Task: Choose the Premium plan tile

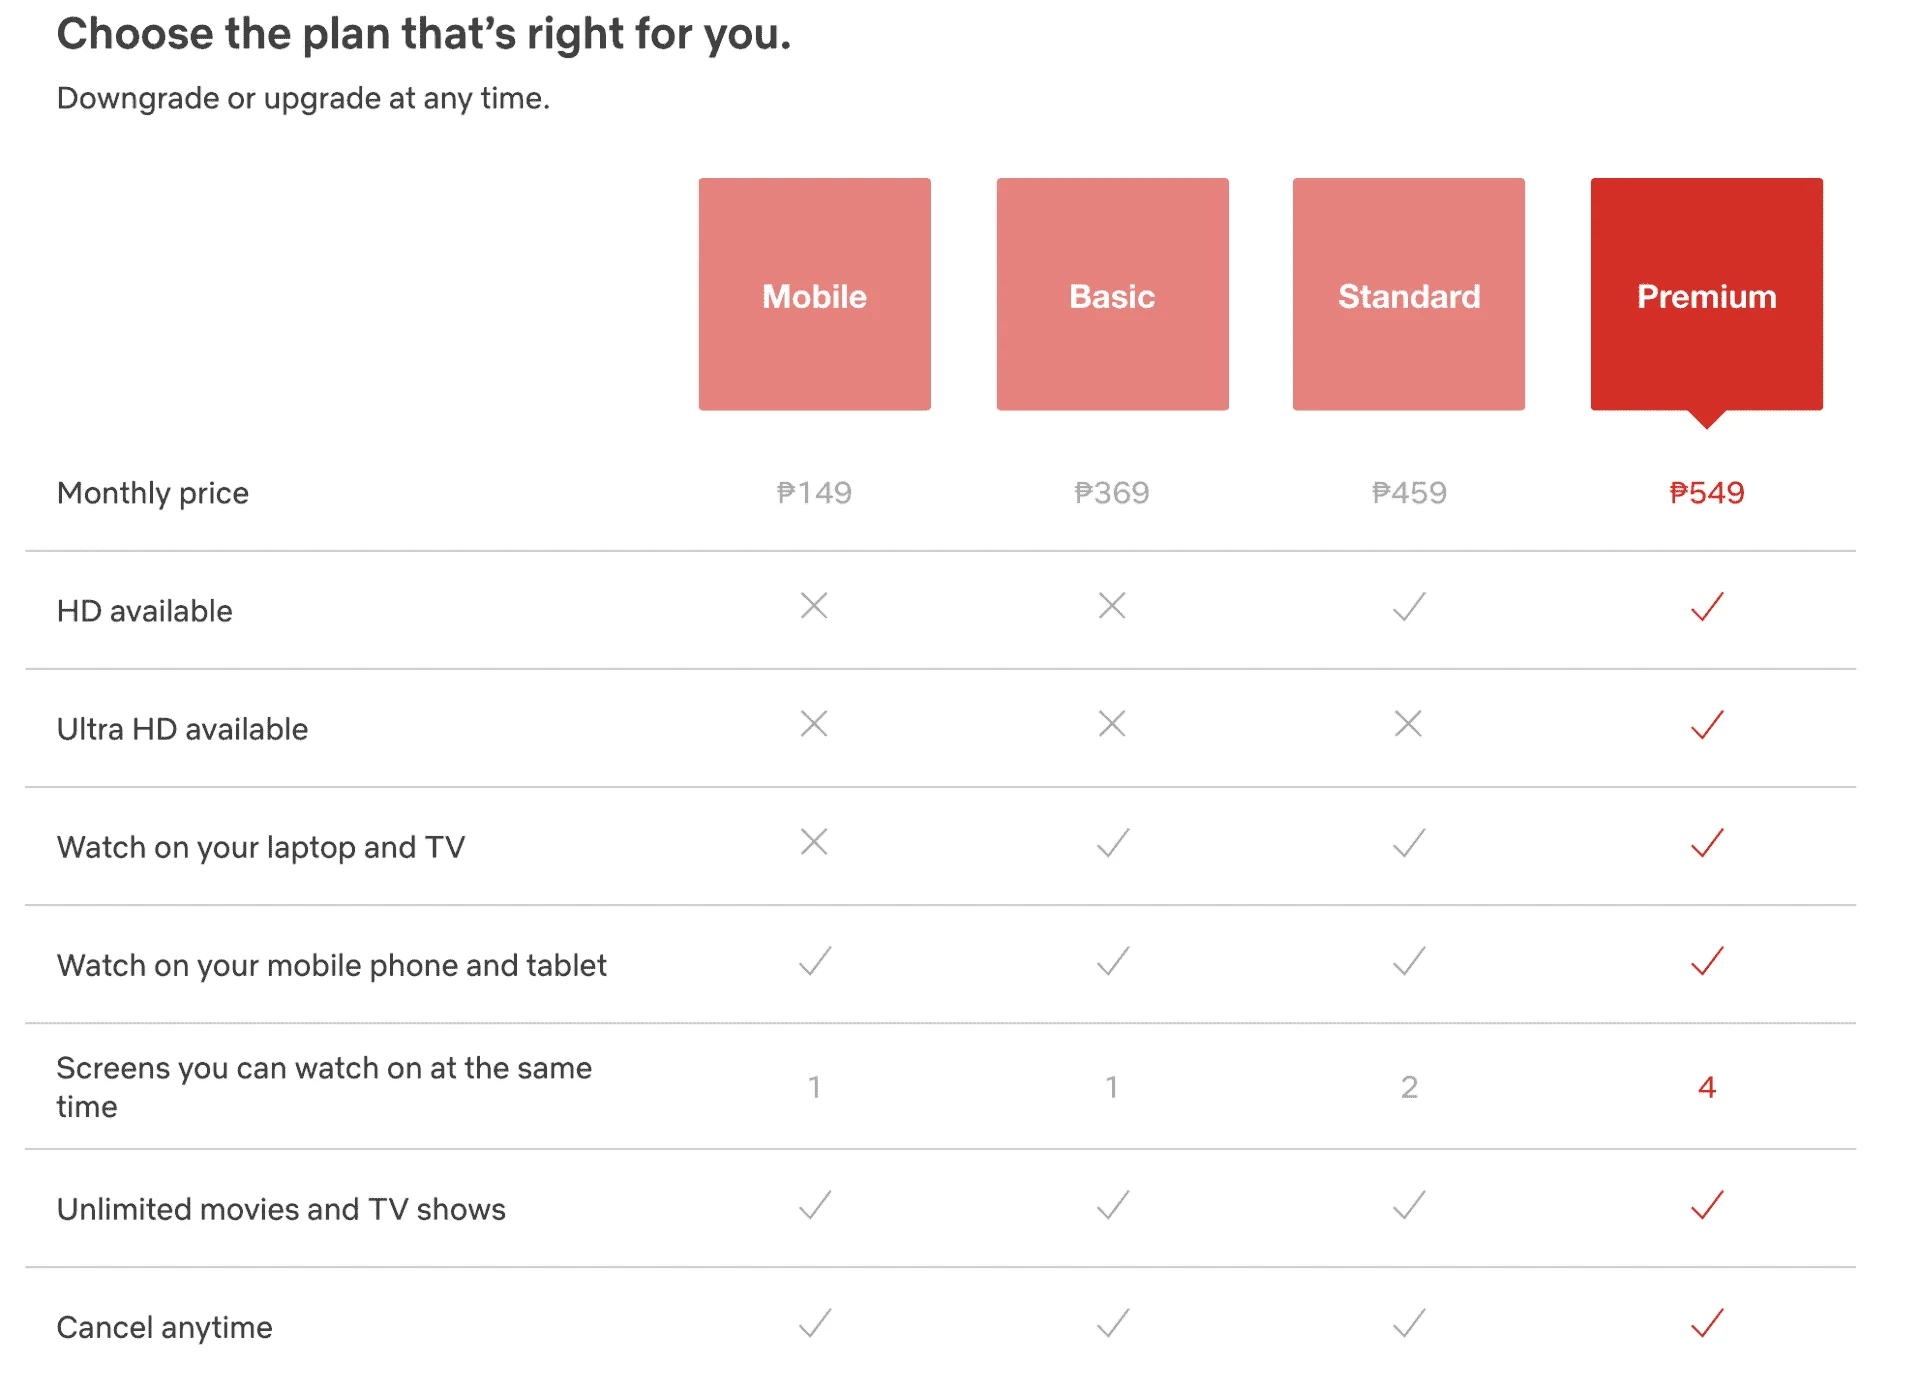Action: [1706, 294]
